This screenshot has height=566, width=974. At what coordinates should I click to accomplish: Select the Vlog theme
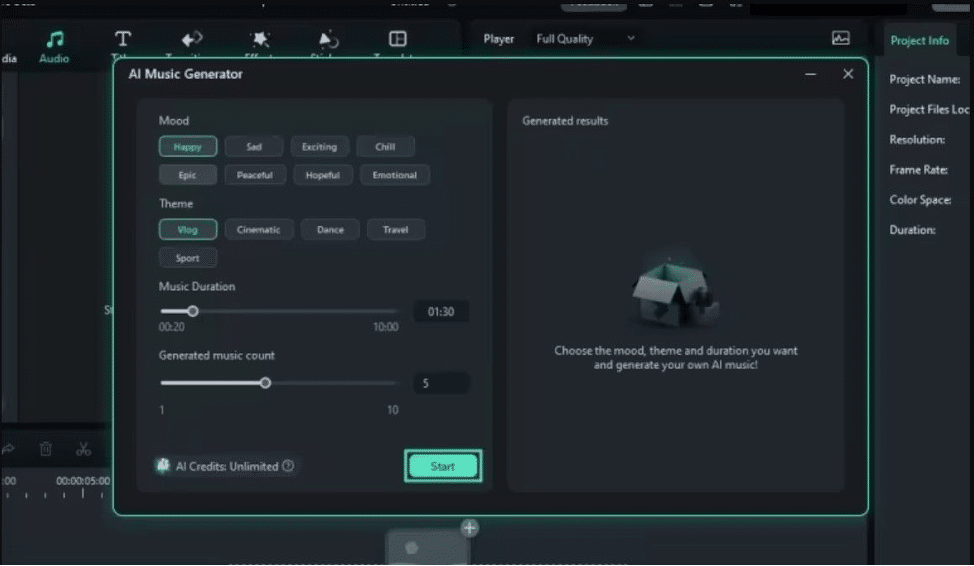(x=188, y=230)
